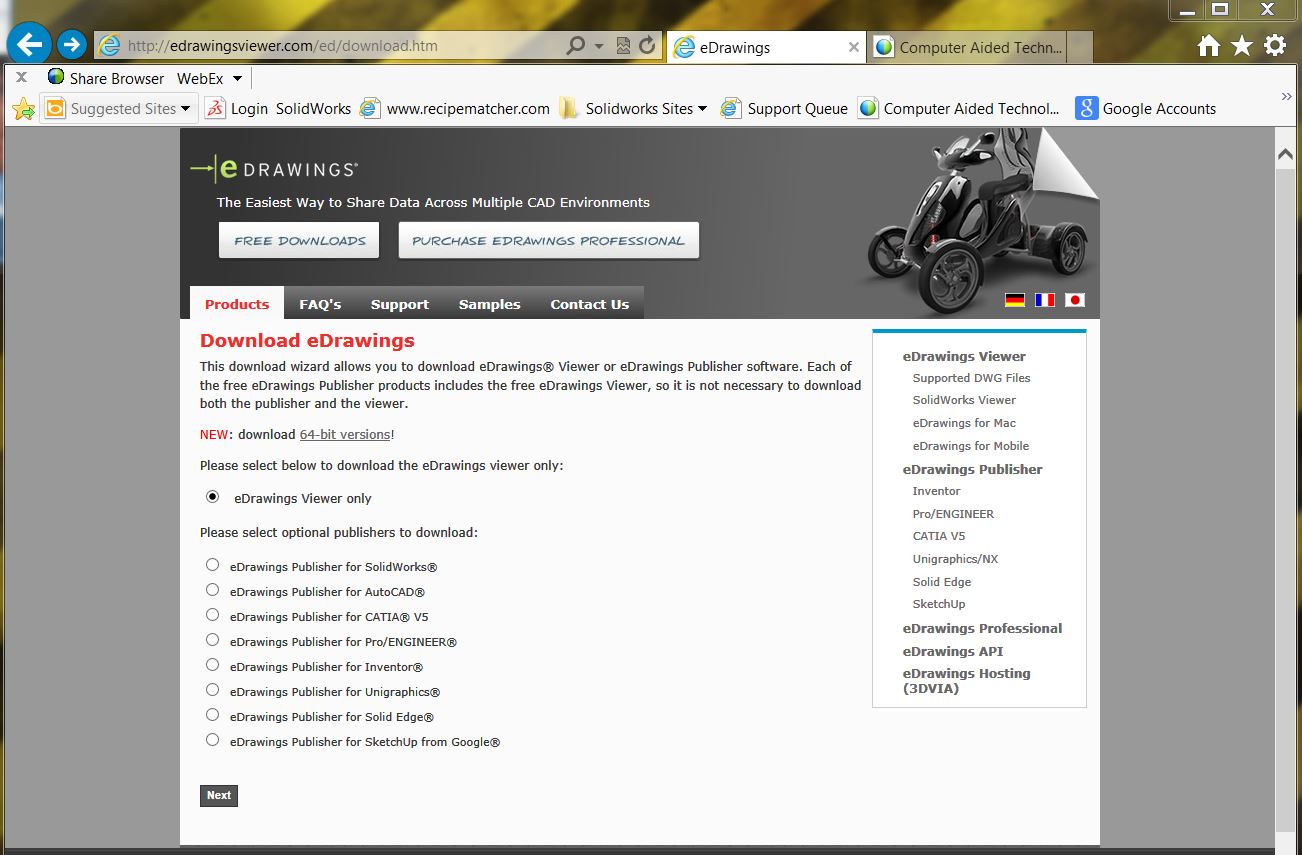Image resolution: width=1302 pixels, height=855 pixels.
Task: Click the page scrollbar up arrow
Action: pyautogui.click(x=1287, y=153)
